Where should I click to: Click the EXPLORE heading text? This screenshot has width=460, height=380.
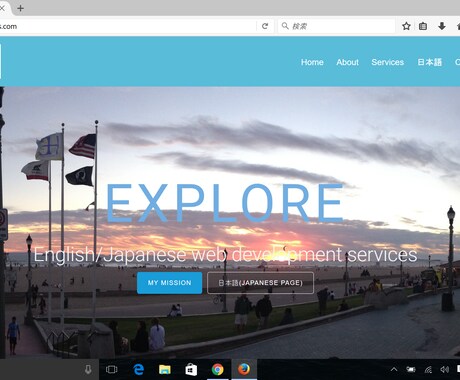click(225, 203)
